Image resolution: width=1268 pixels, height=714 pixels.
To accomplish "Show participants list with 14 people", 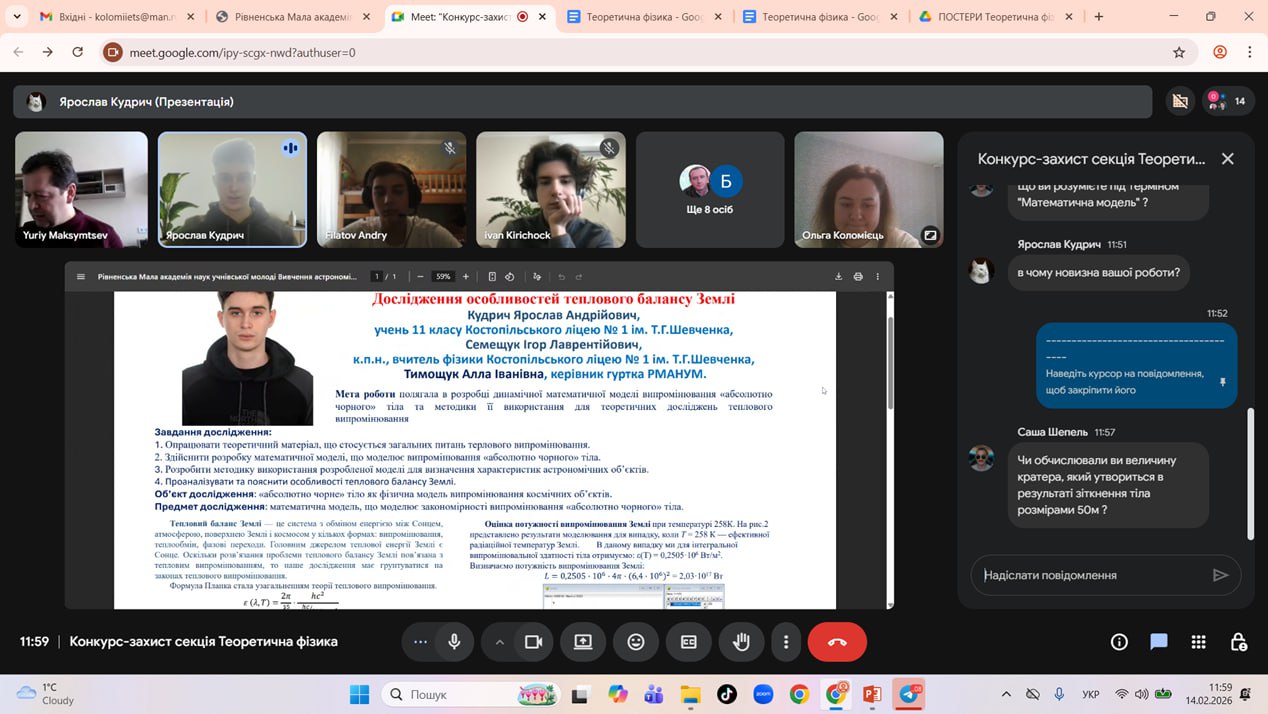I will [1227, 101].
